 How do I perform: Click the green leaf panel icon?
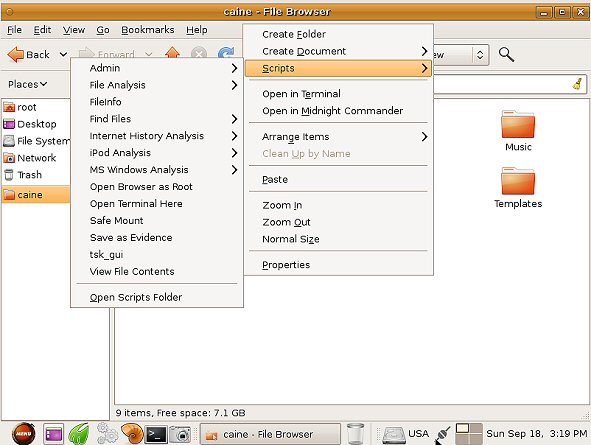[79, 434]
